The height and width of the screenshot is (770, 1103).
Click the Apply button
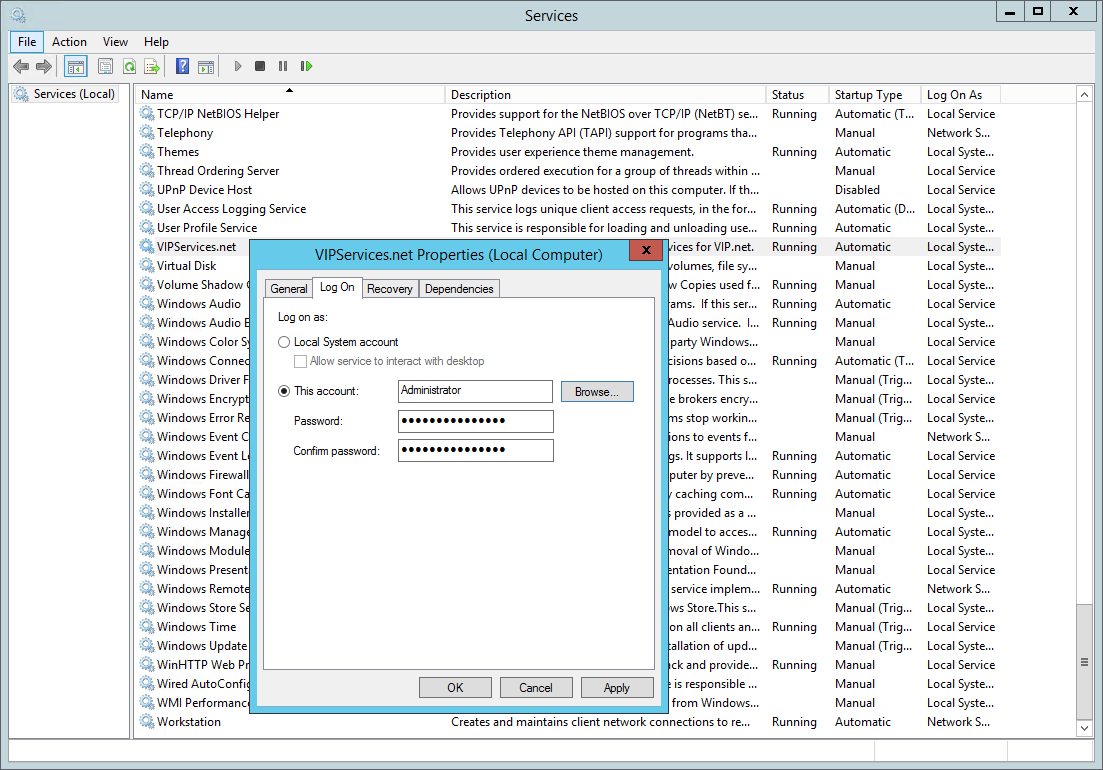click(617, 687)
